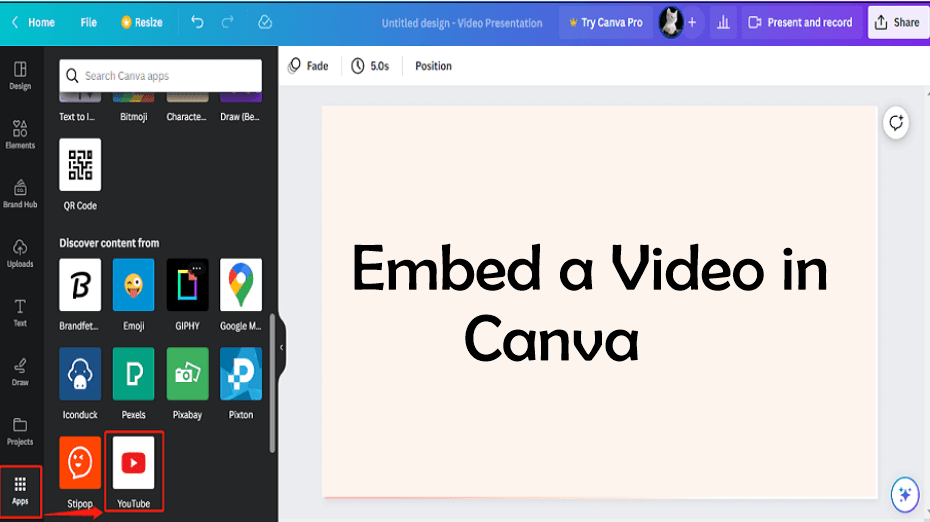Open the GIPHY app
The height and width of the screenshot is (522, 930).
(187, 285)
